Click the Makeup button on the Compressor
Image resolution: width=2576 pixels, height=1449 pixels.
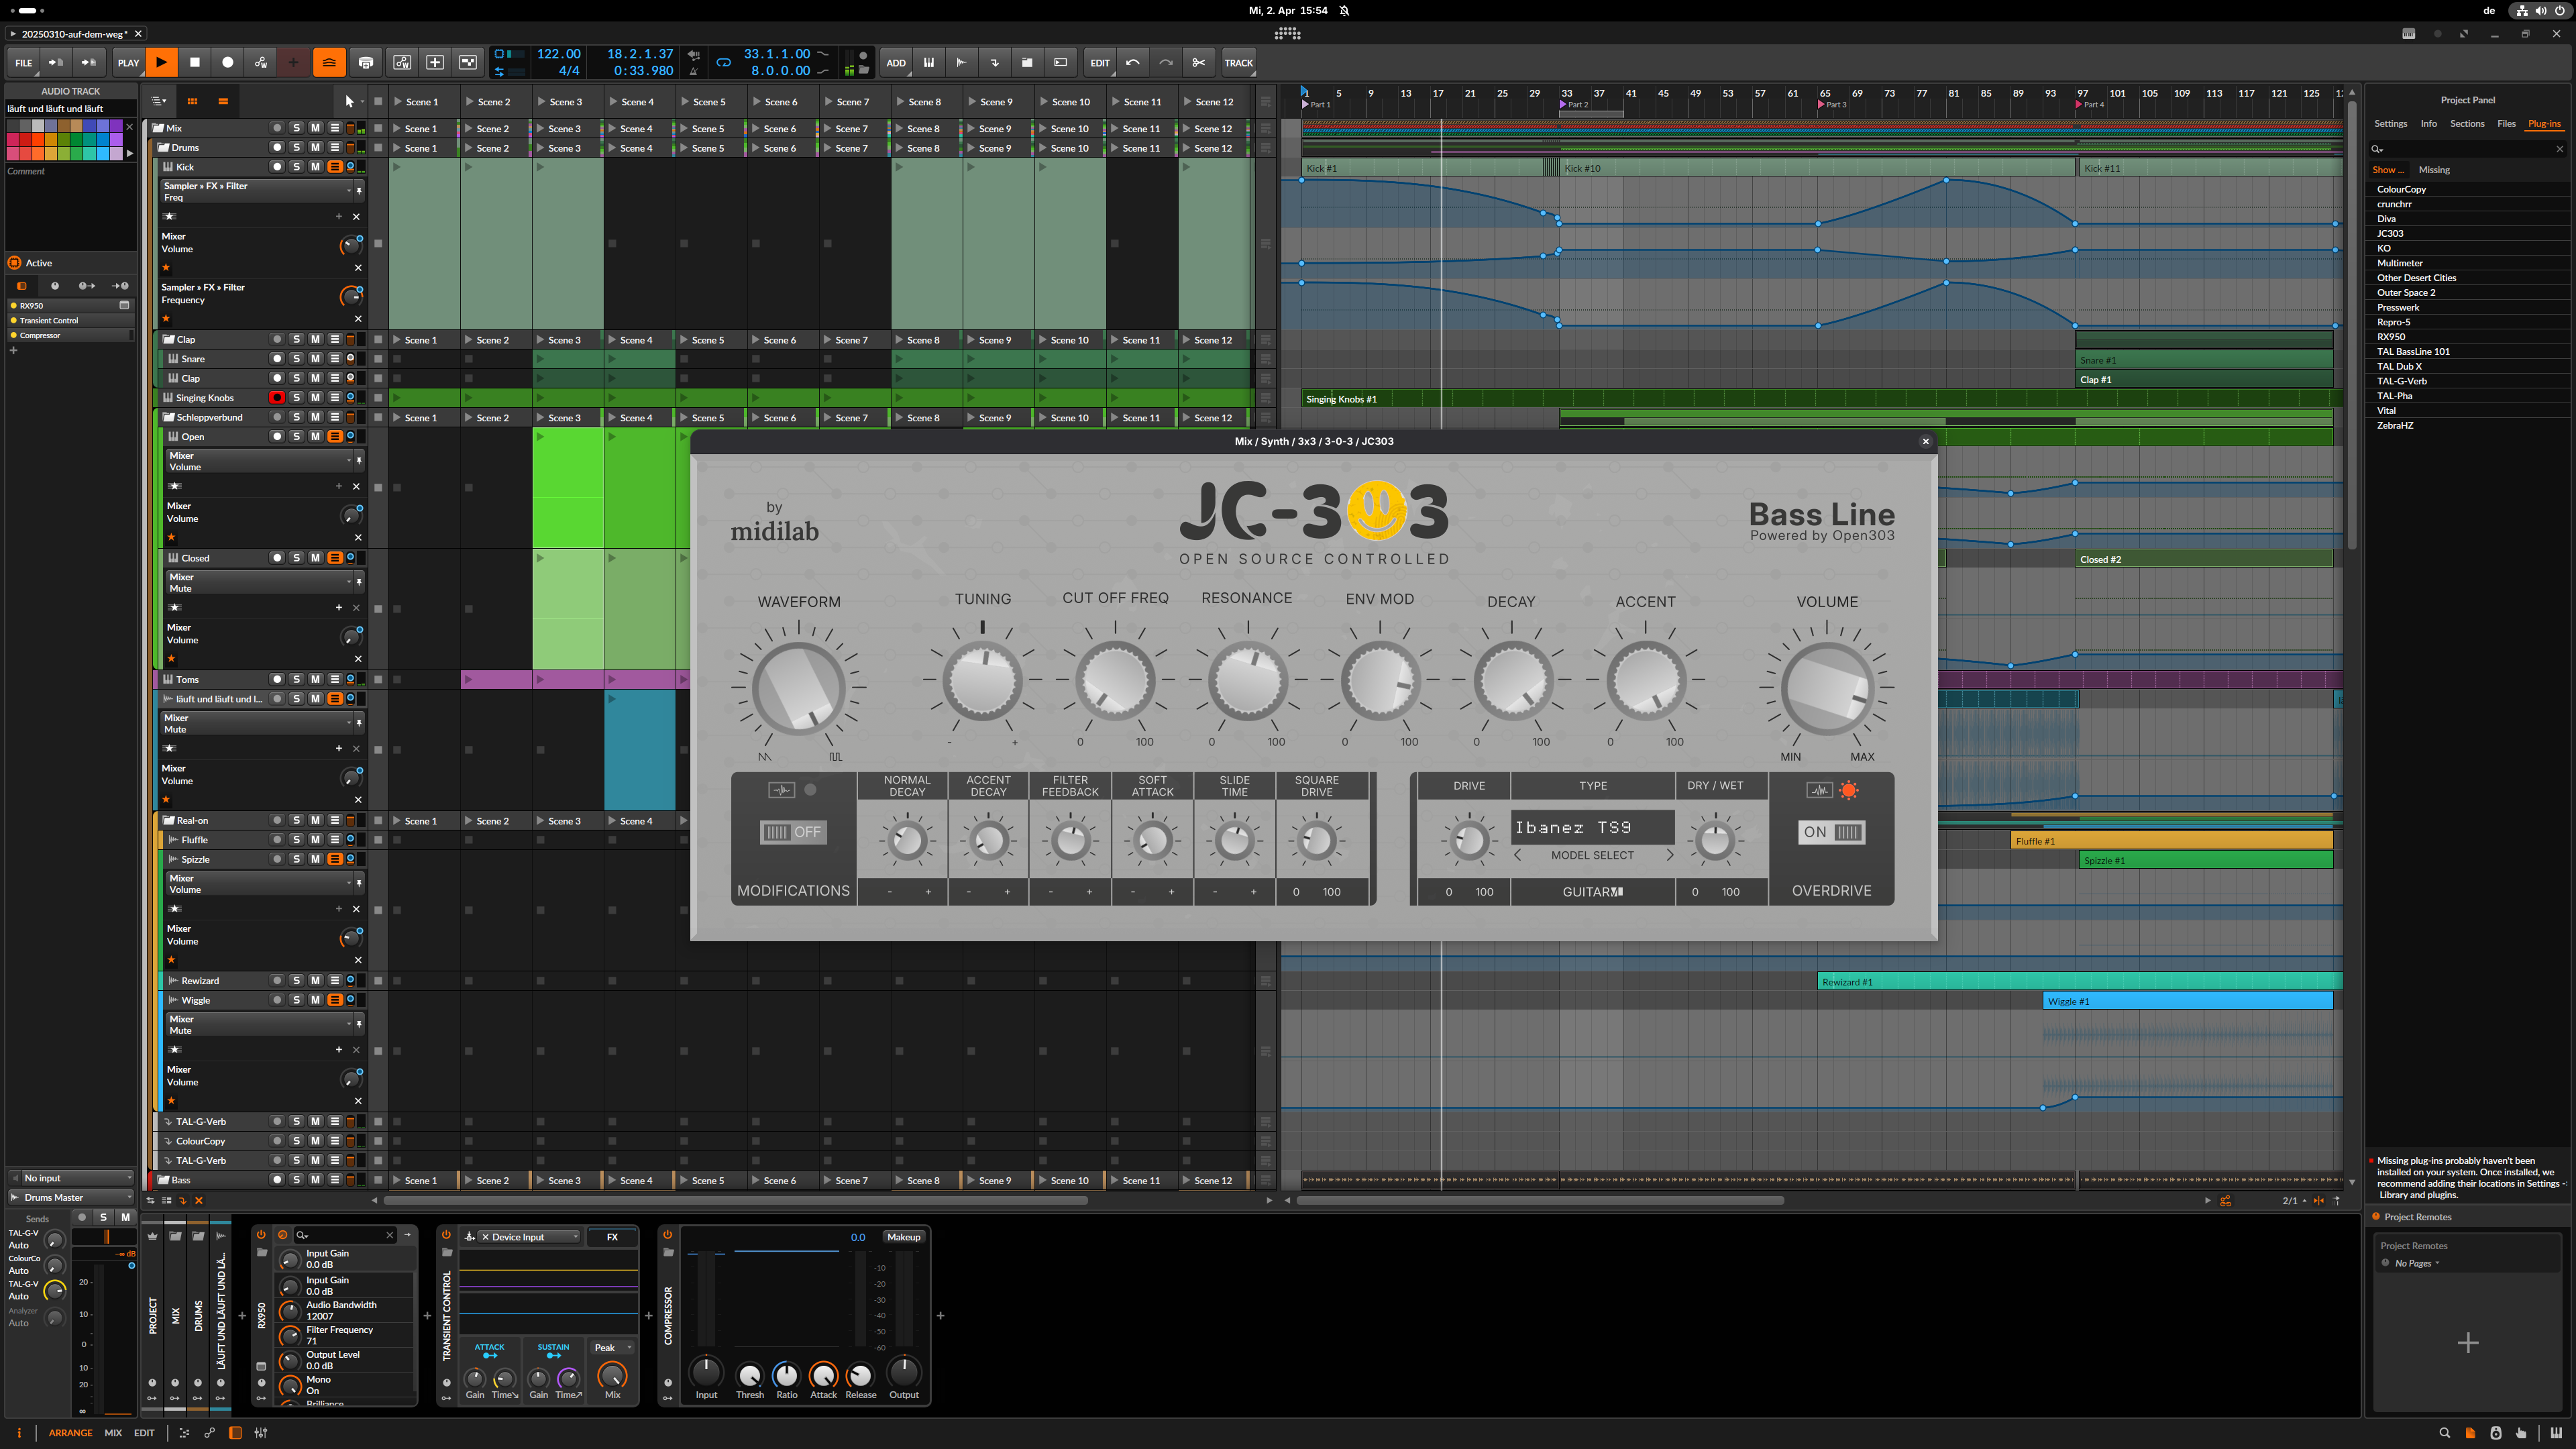[x=903, y=1237]
